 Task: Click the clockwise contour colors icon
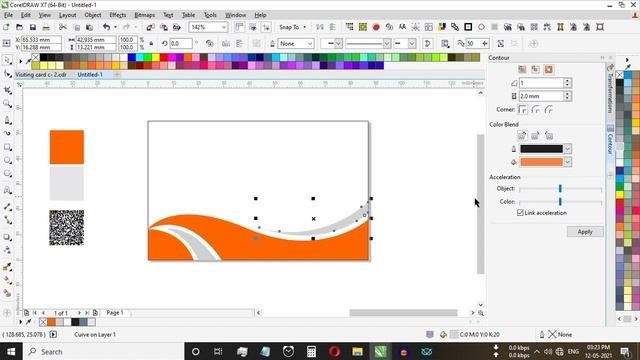[x=536, y=136]
